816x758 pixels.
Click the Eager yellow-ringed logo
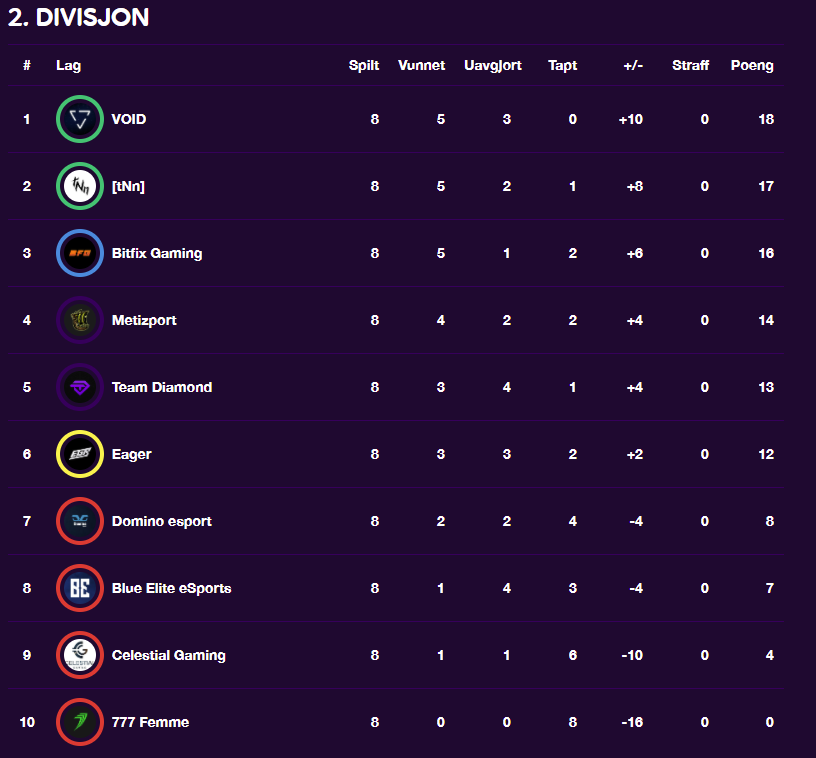pos(80,454)
